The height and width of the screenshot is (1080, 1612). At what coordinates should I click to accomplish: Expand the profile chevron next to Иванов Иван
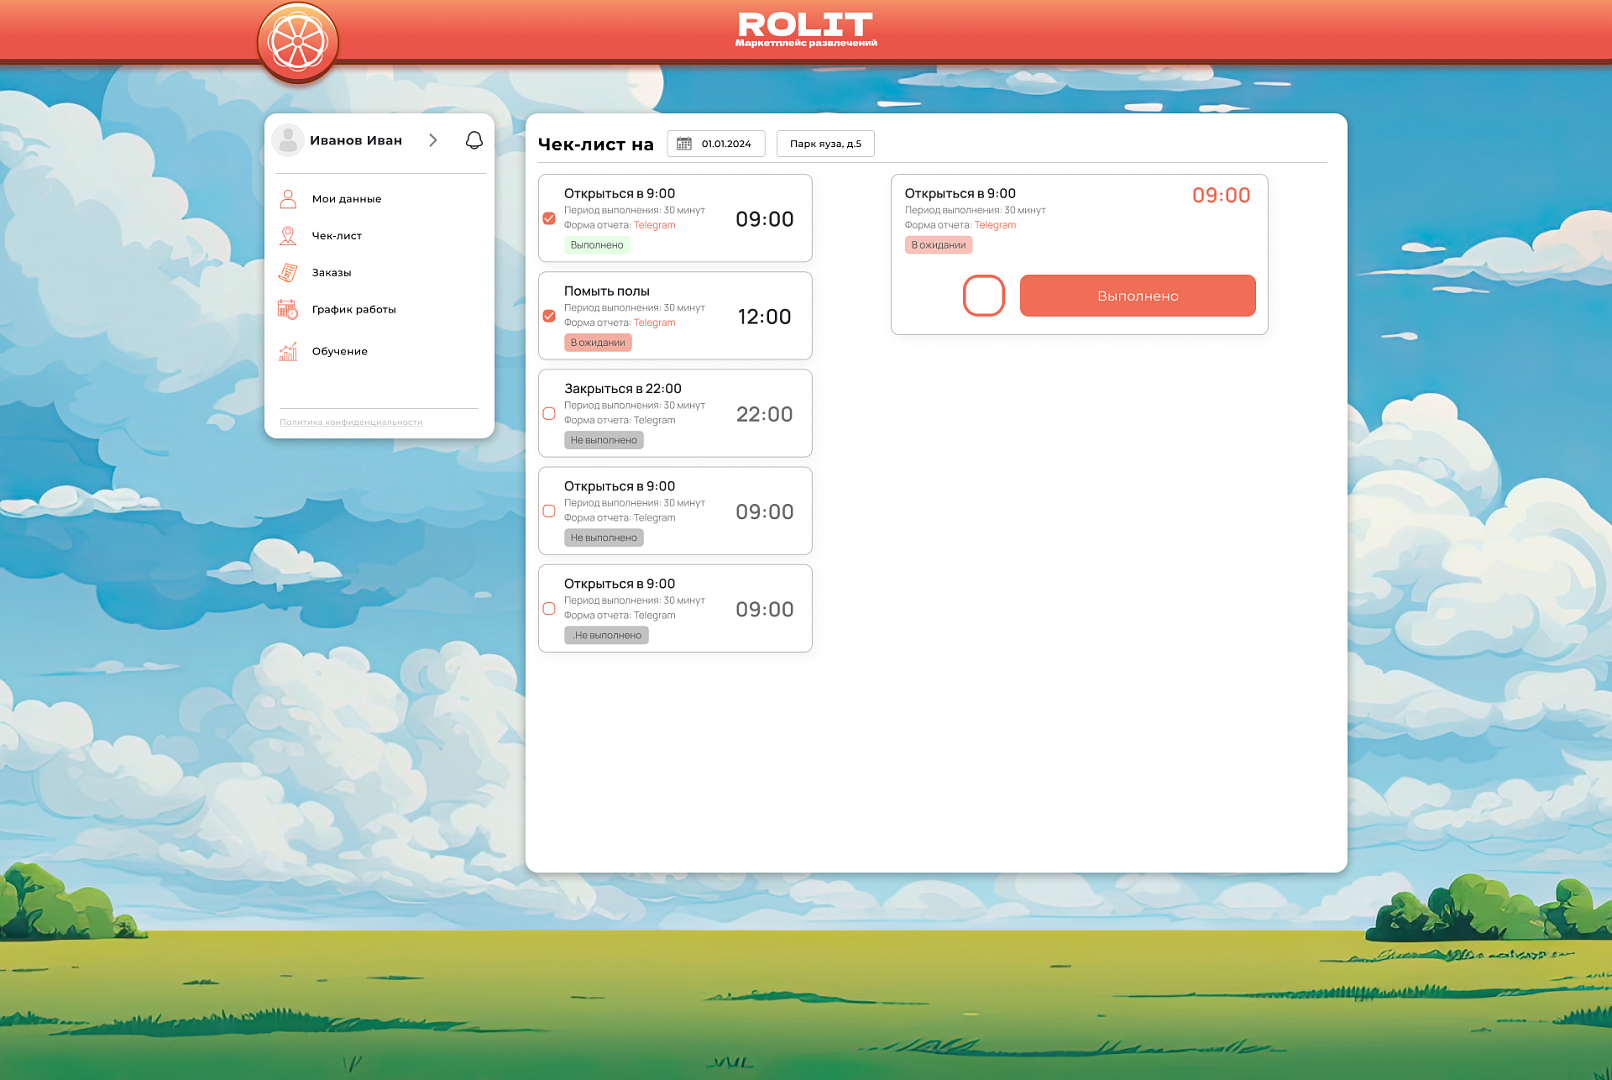tap(433, 140)
